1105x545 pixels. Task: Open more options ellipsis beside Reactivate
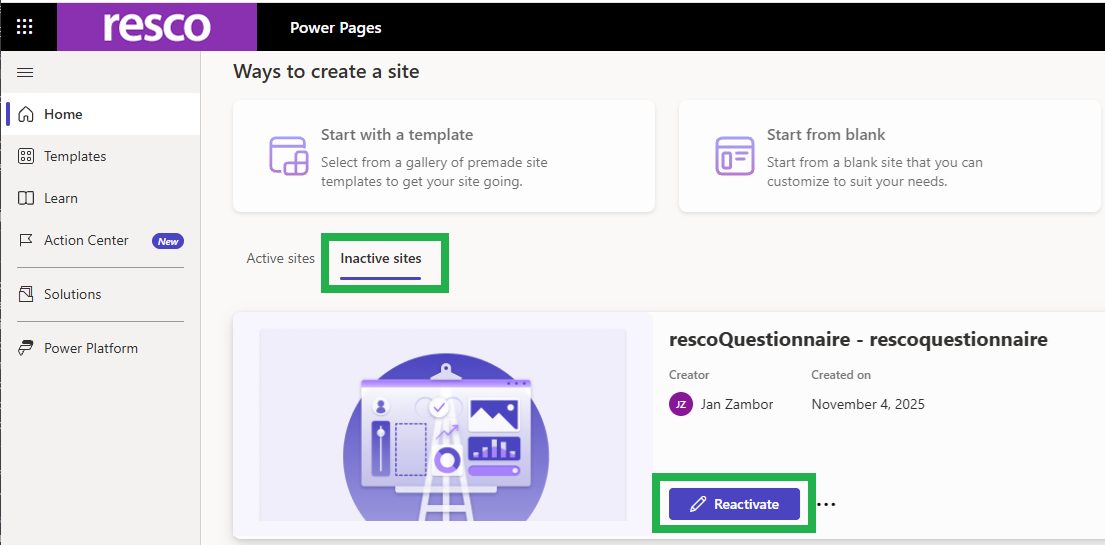tap(826, 504)
